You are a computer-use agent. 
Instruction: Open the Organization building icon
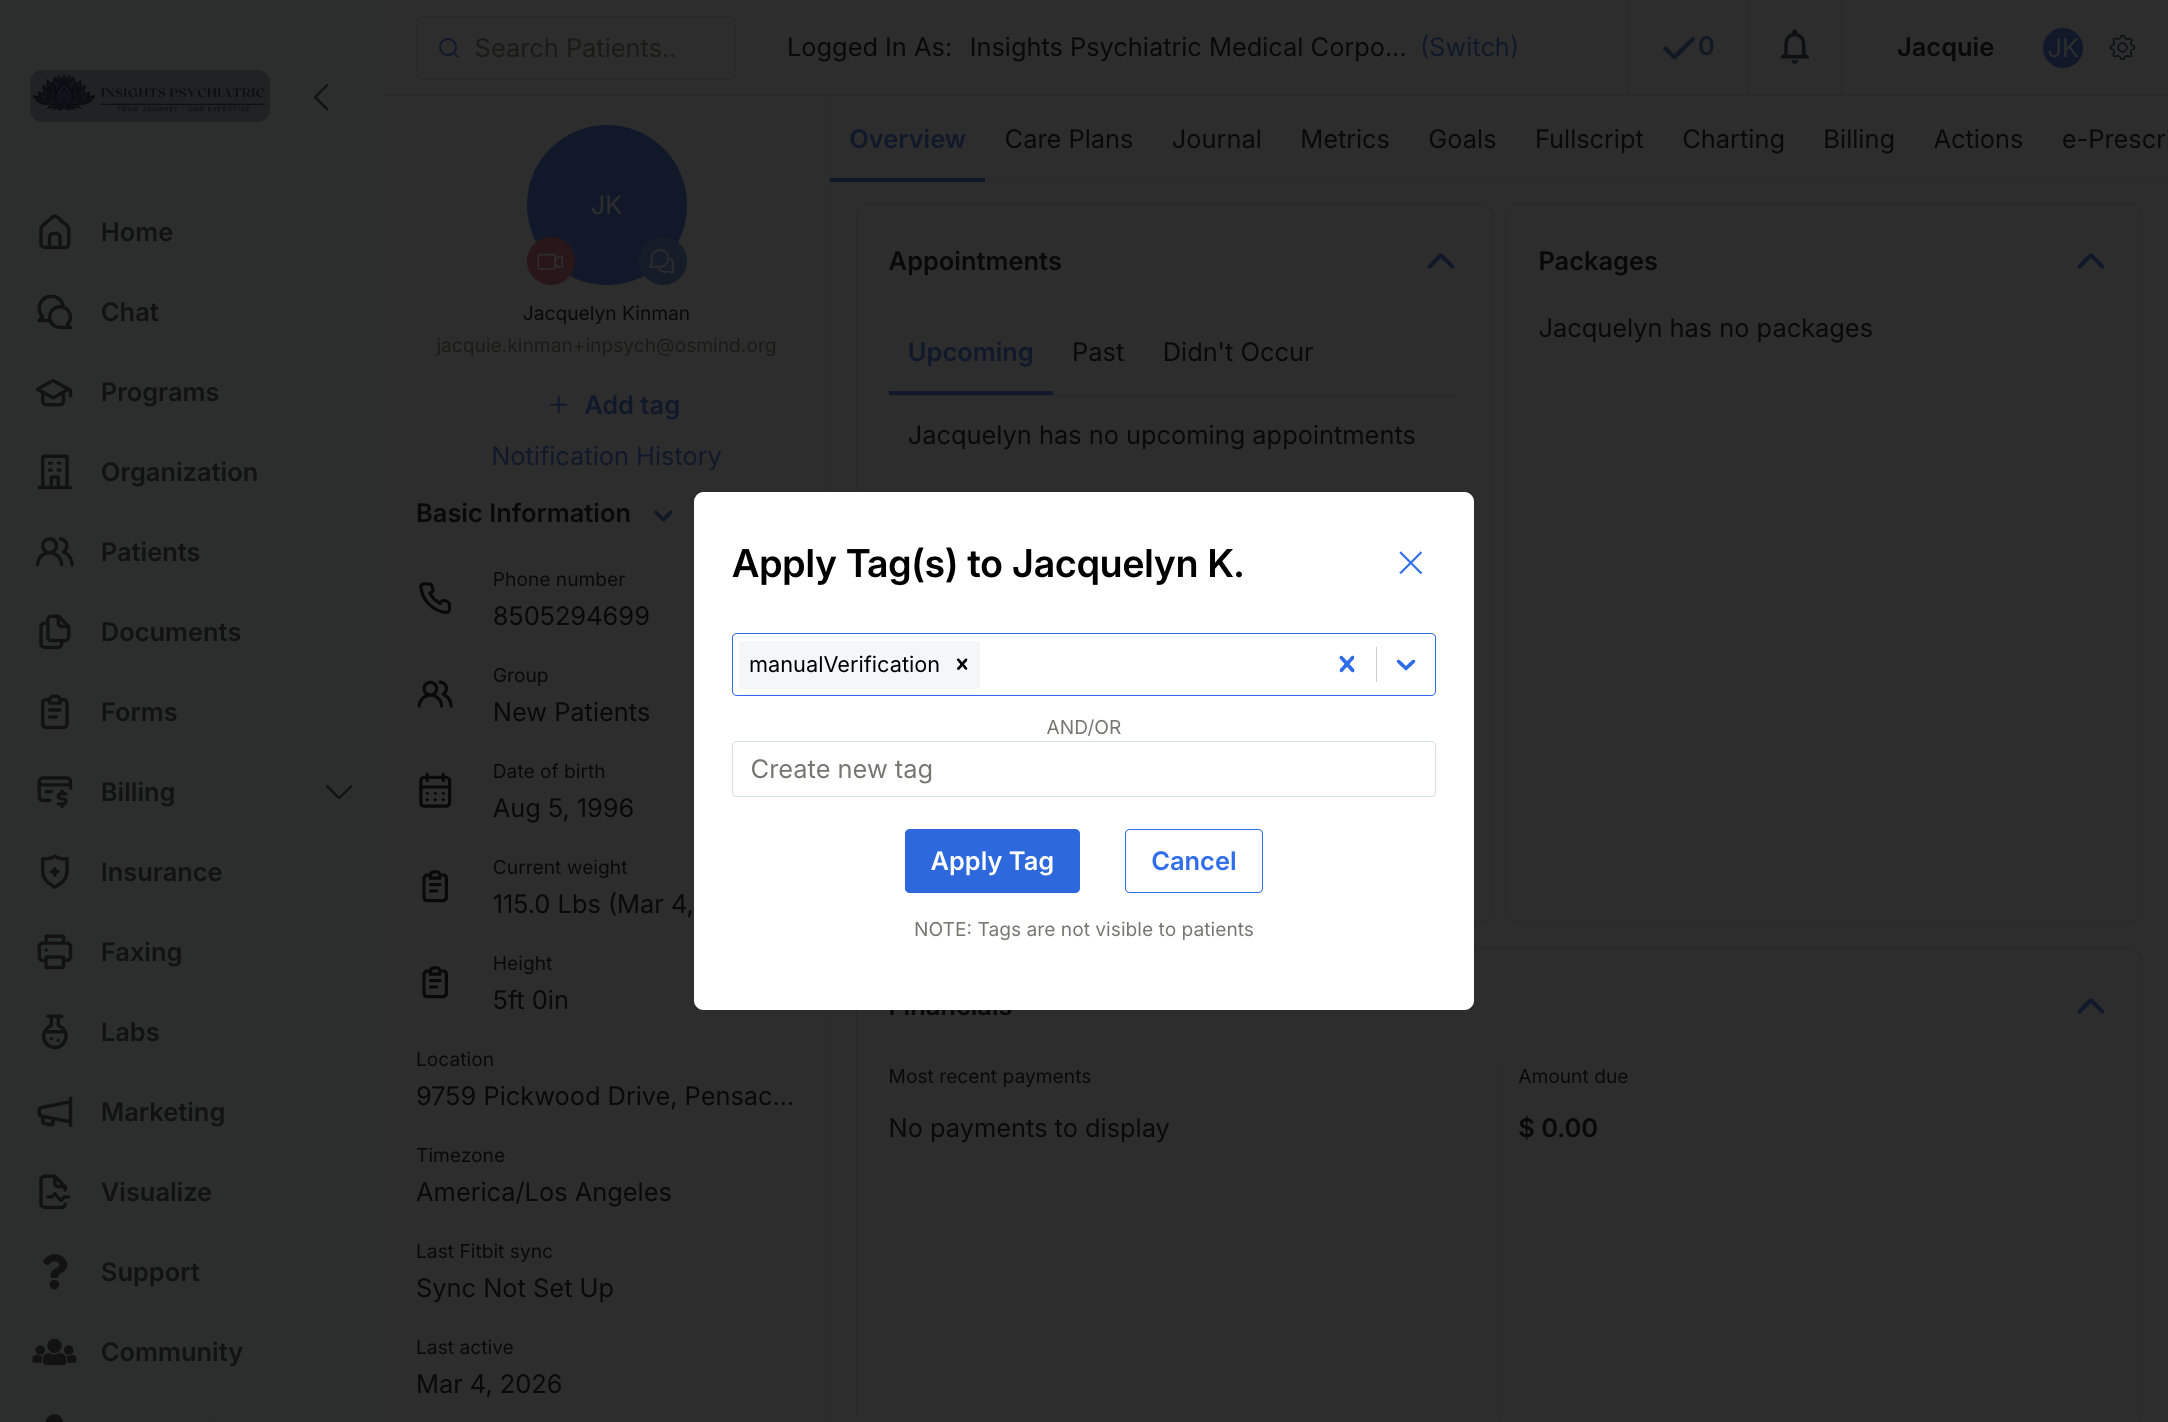[55, 472]
